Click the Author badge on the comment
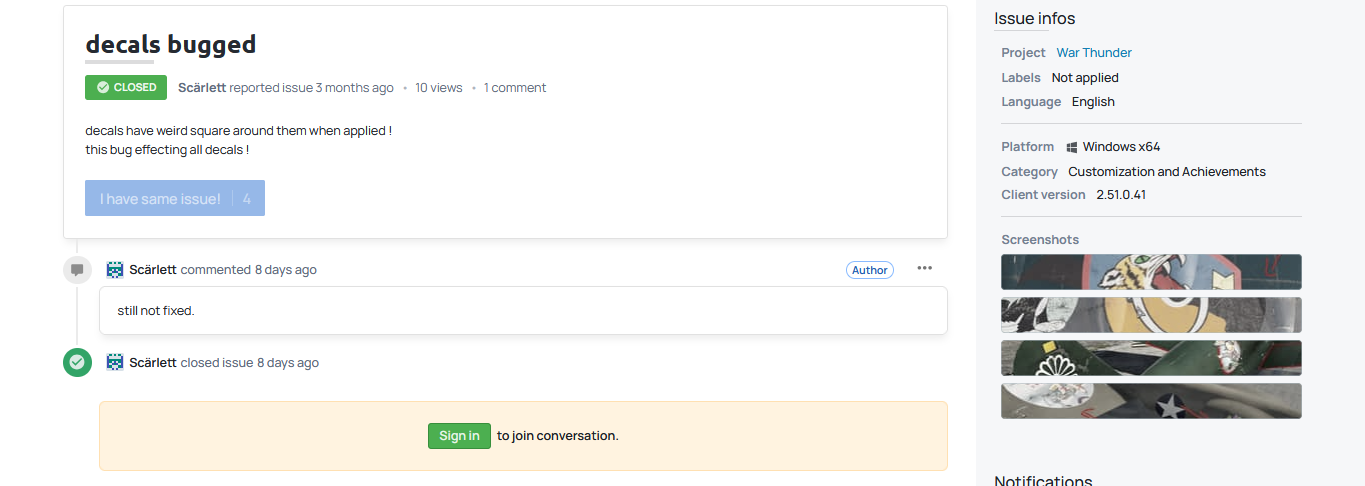1365x486 pixels. (870, 270)
